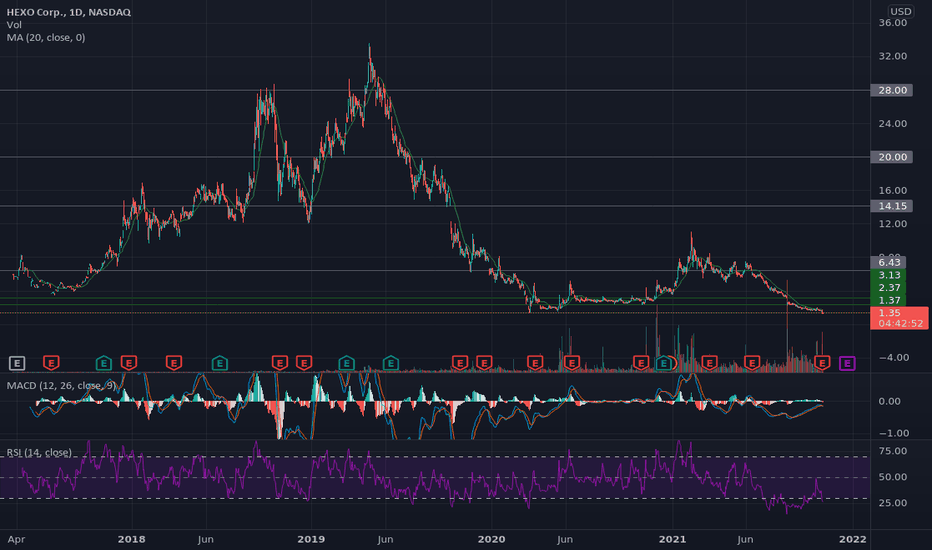The image size is (932, 550).
Task: Click the 36.00 price axis value
Action: point(893,23)
